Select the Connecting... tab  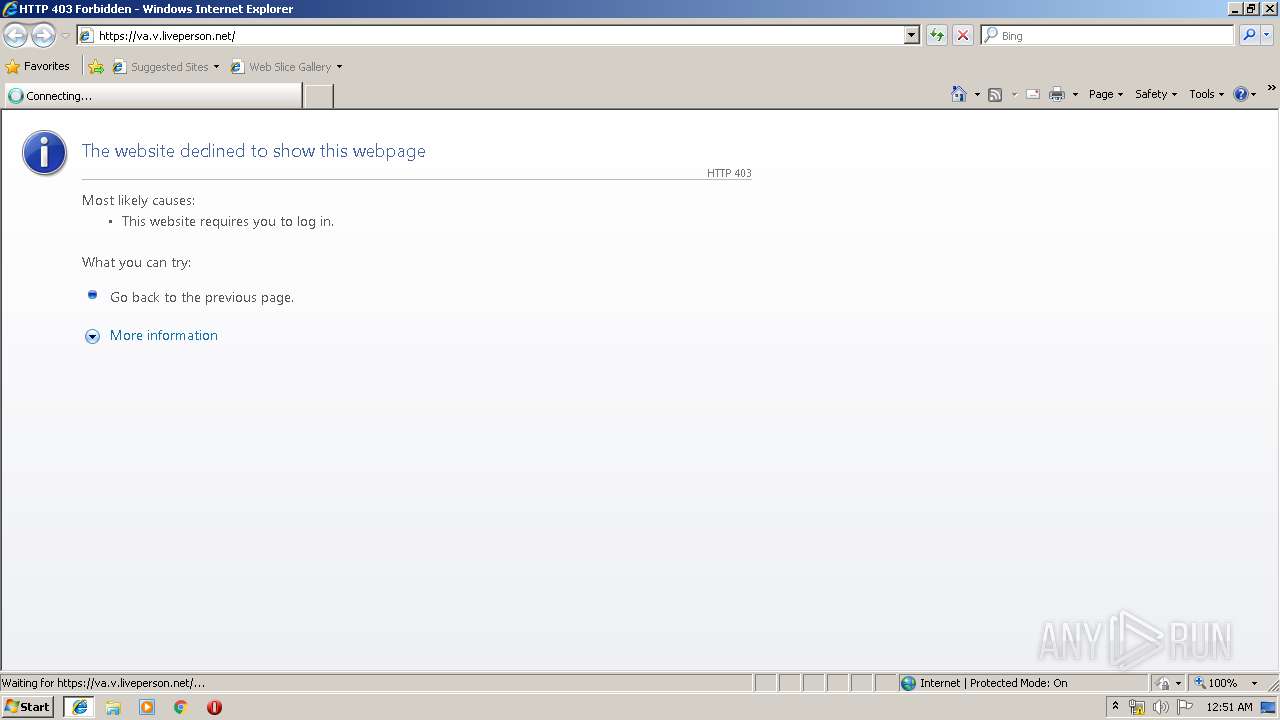(x=152, y=96)
